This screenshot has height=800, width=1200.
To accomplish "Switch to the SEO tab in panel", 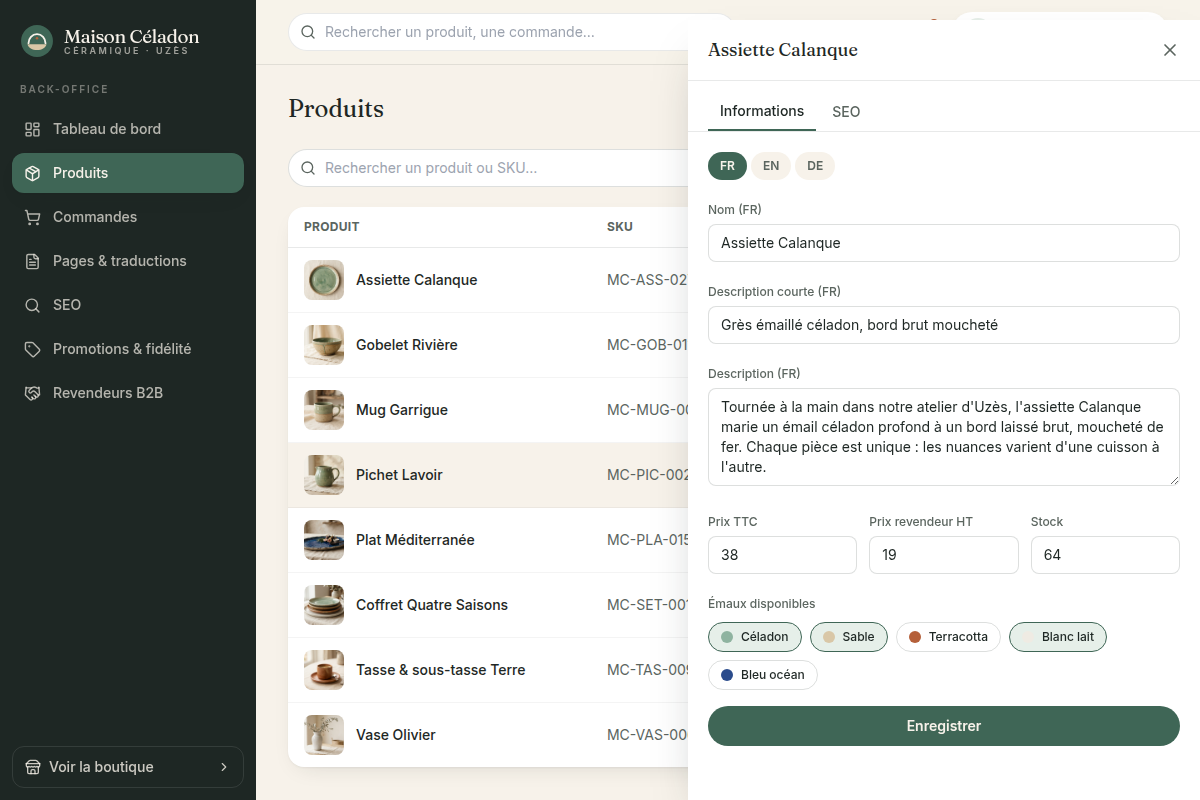I will pyautogui.click(x=846, y=112).
